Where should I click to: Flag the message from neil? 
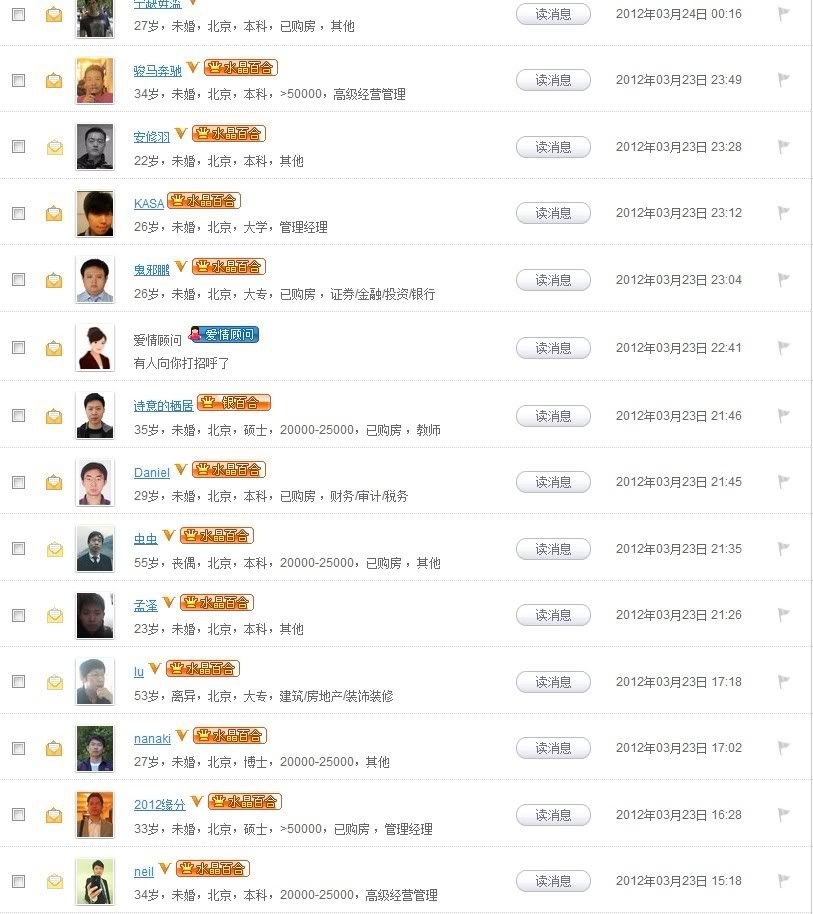pos(784,881)
